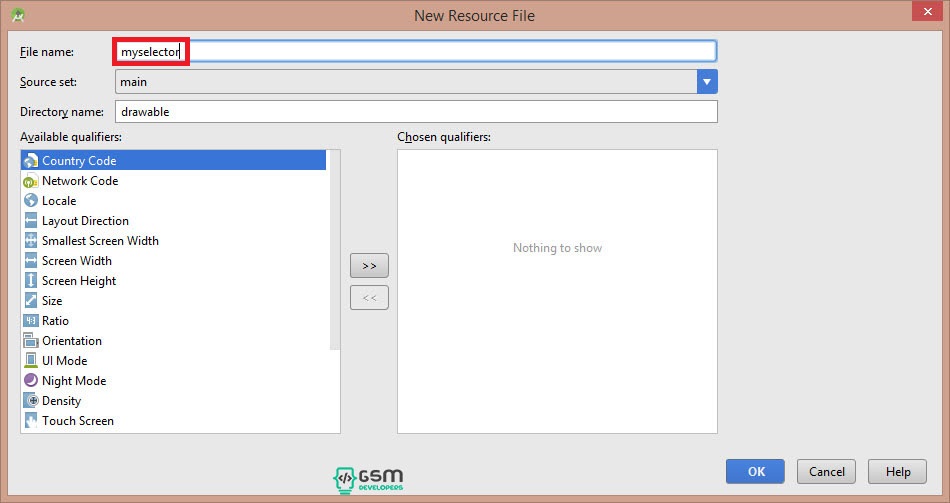Open the Source set dropdown arrow
Image resolution: width=950 pixels, height=503 pixels.
click(x=707, y=82)
